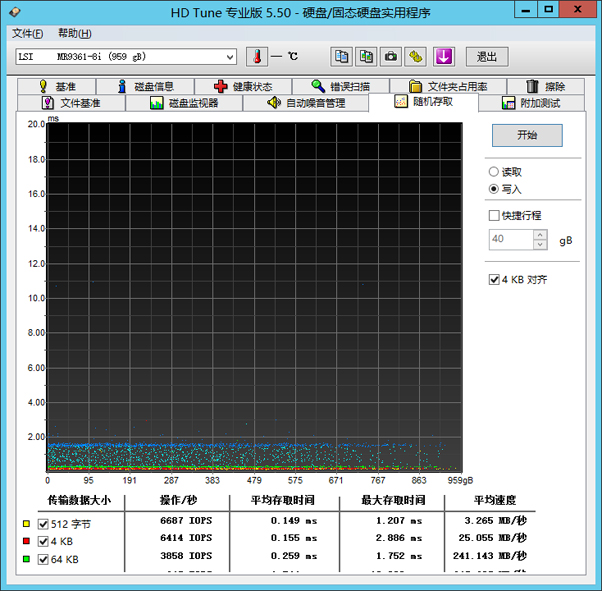Open 自动噪音管理 noise management tab
602x591 pixels.
pyautogui.click(x=306, y=103)
